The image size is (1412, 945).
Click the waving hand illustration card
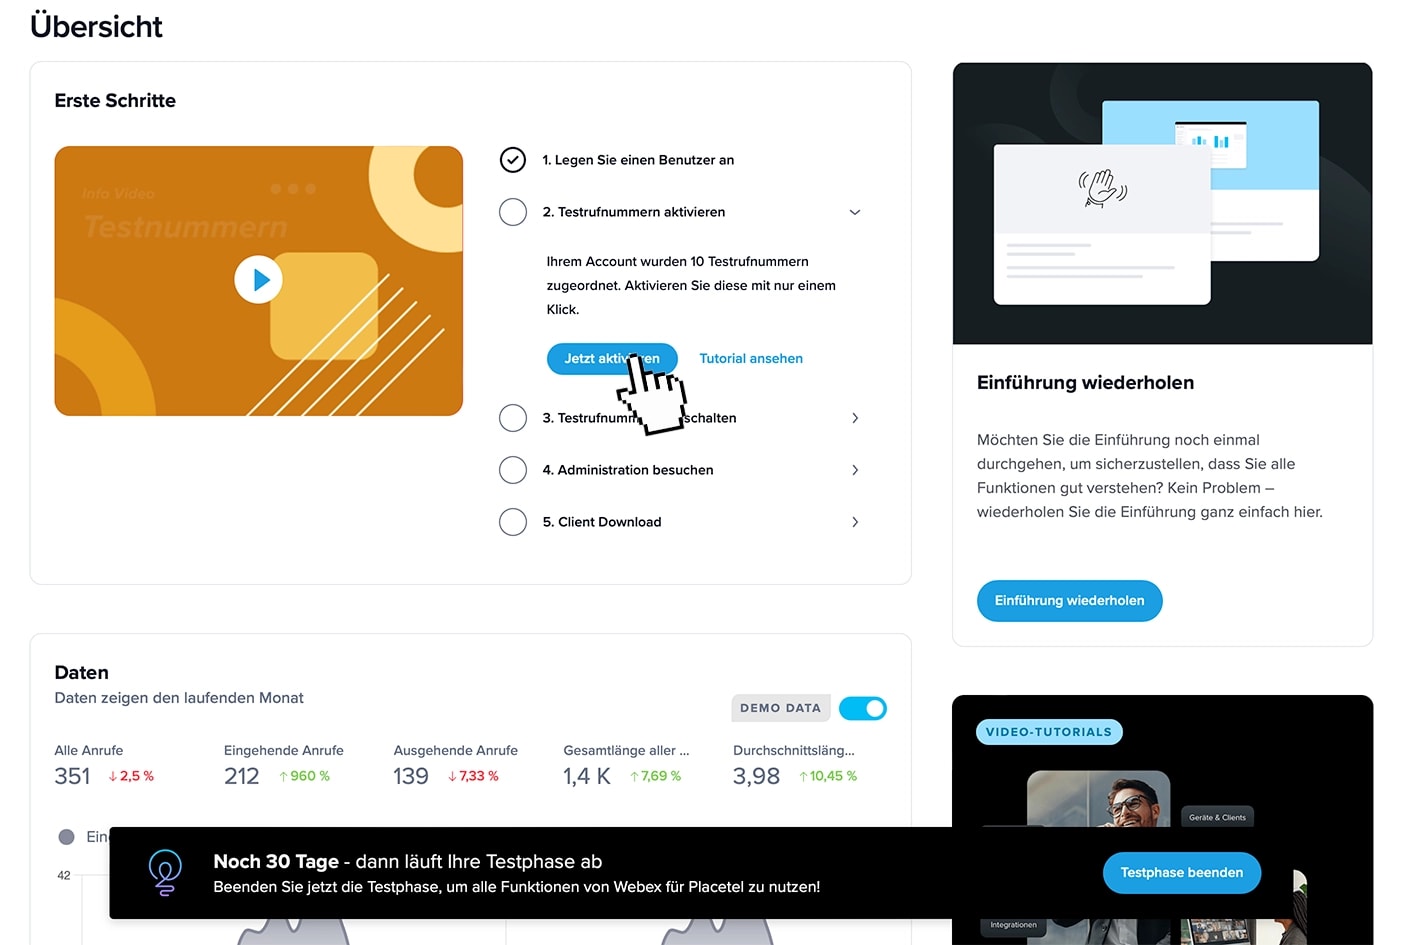coord(1102,224)
